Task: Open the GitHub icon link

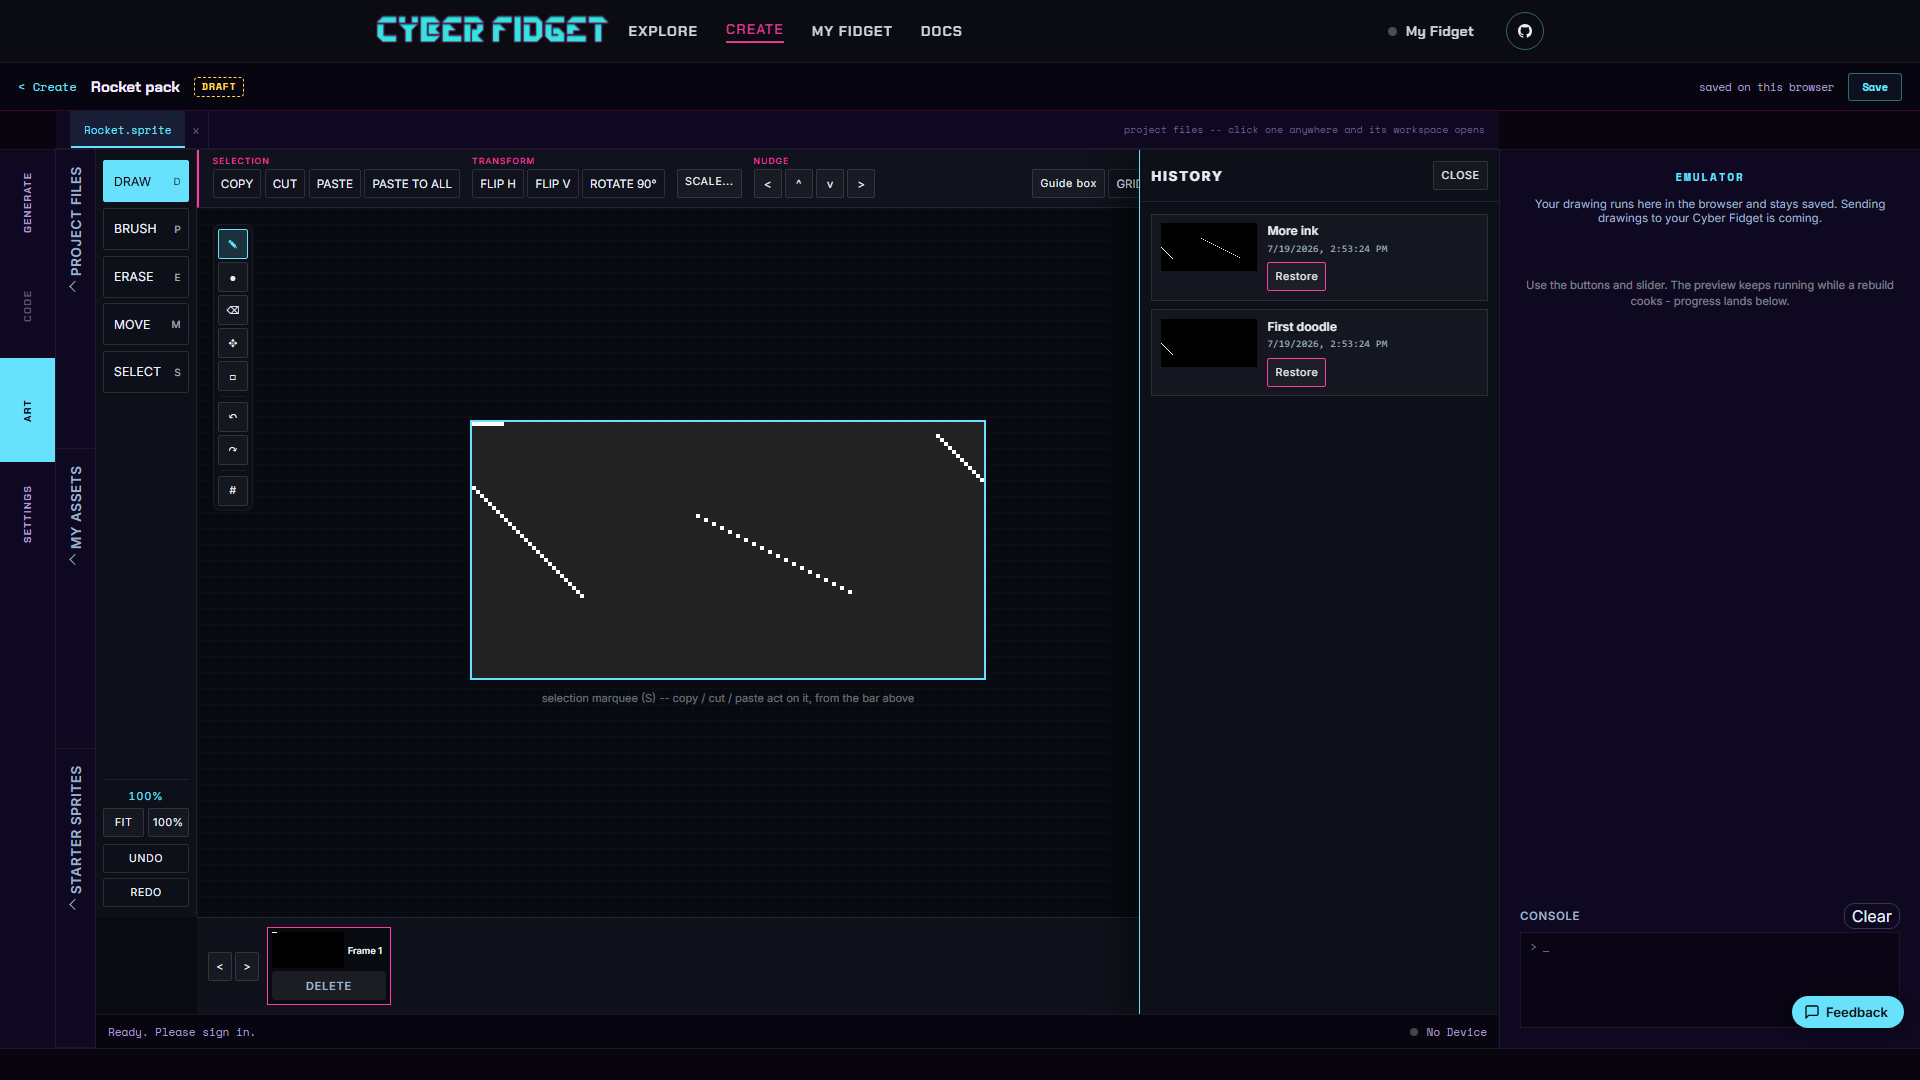Action: 1524,31
